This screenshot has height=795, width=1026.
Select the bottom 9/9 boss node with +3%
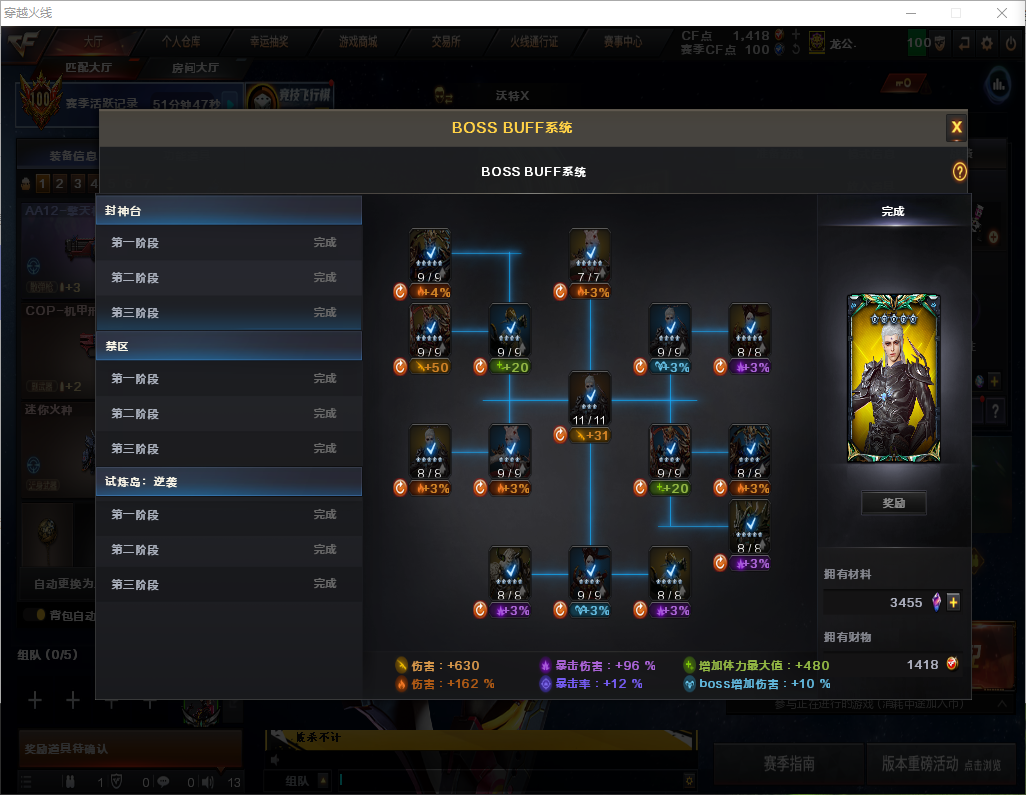coord(590,574)
